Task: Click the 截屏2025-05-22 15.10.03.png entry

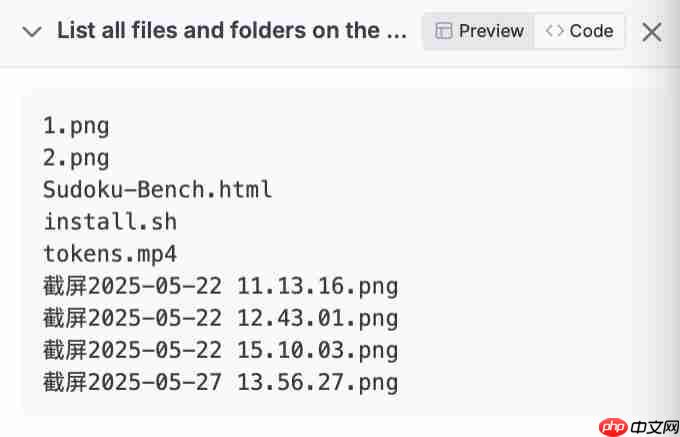Action: pos(220,351)
